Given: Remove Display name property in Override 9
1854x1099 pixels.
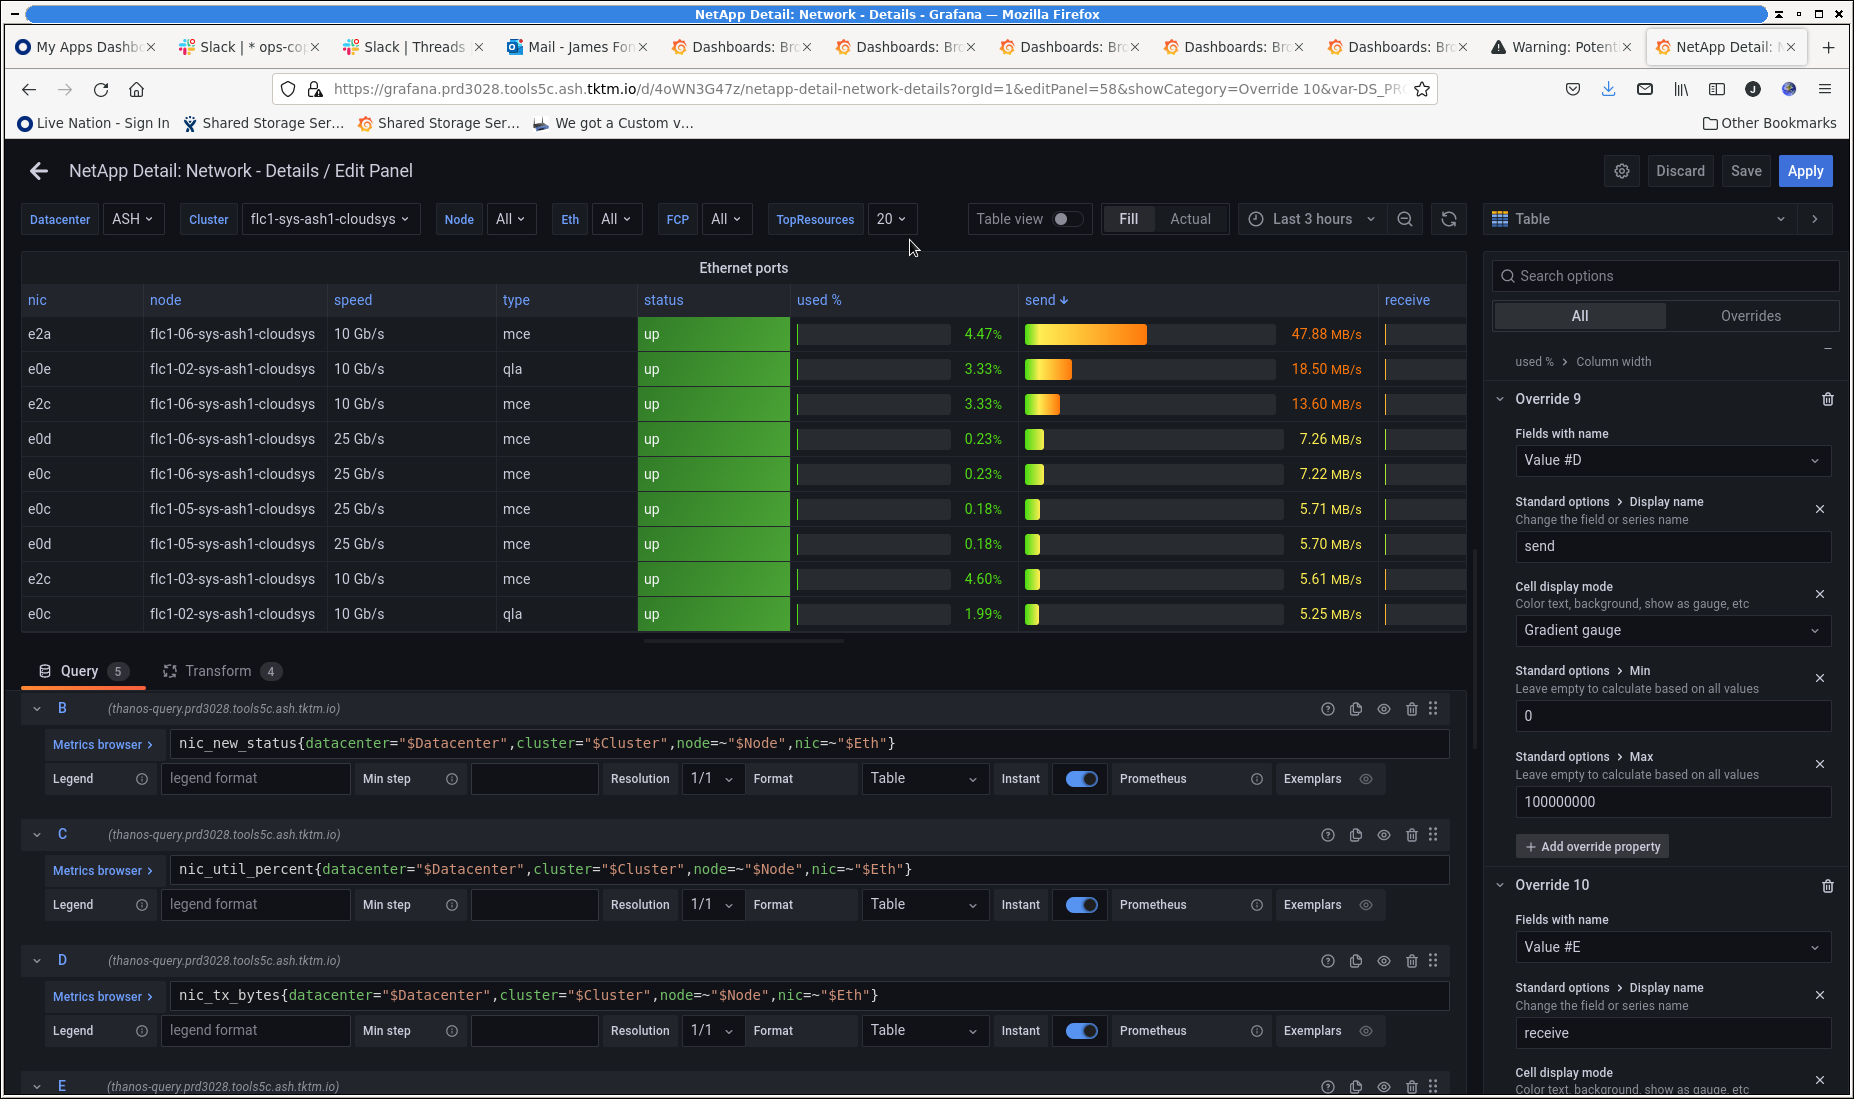Looking at the screenshot, I should [x=1820, y=509].
